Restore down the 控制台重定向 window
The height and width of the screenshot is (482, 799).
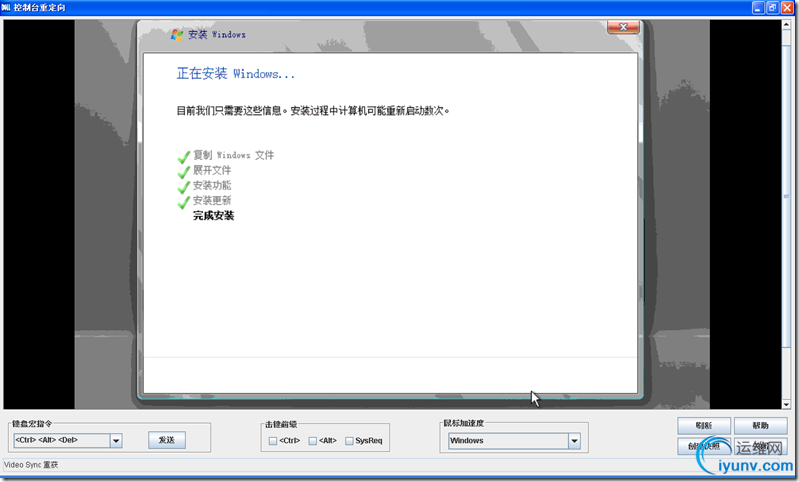(x=773, y=8)
